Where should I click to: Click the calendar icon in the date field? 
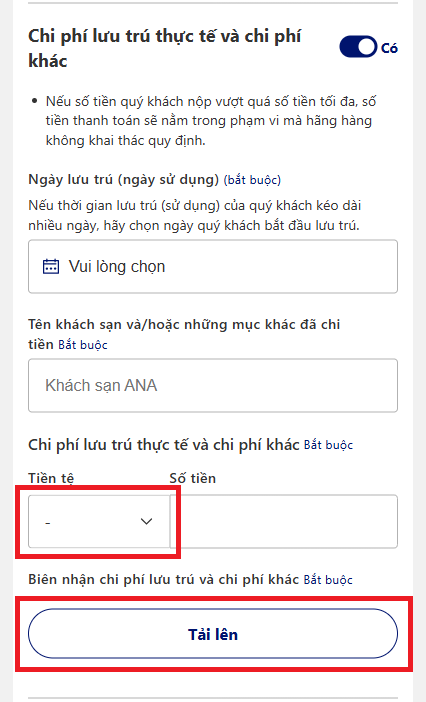tap(51, 266)
